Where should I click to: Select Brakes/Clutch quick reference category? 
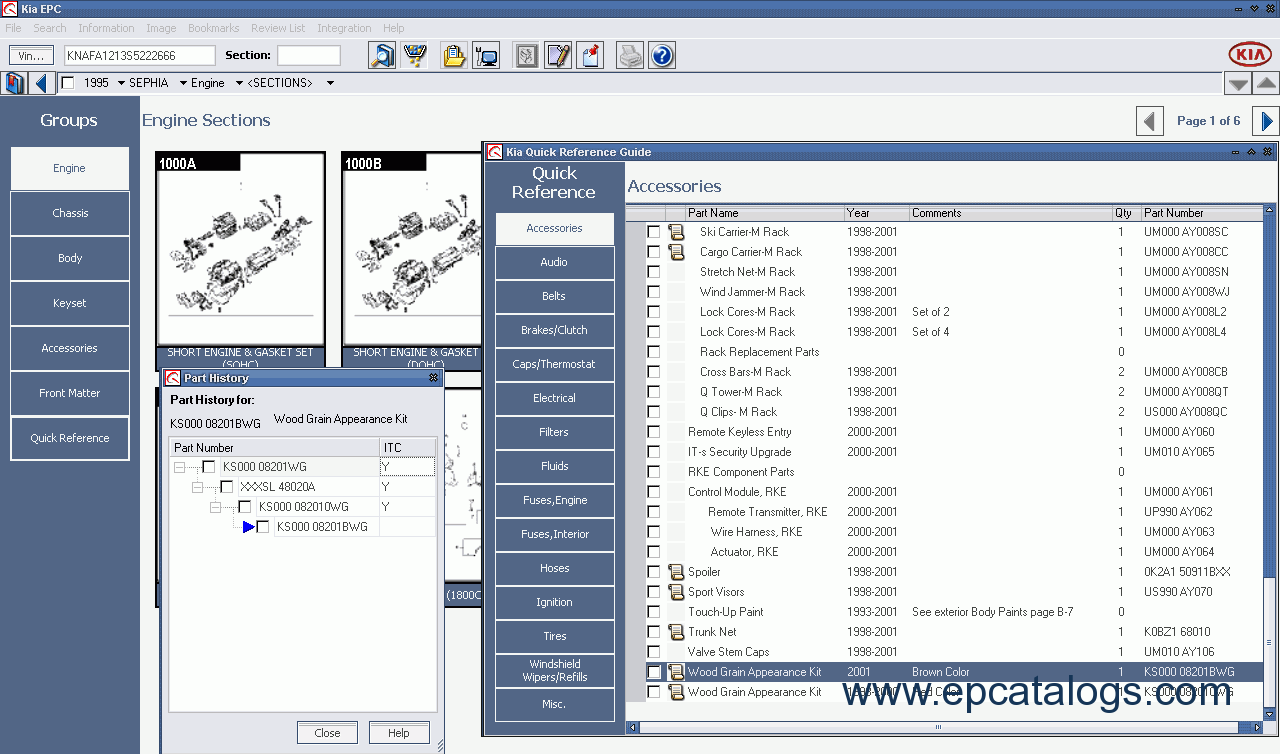coord(554,330)
